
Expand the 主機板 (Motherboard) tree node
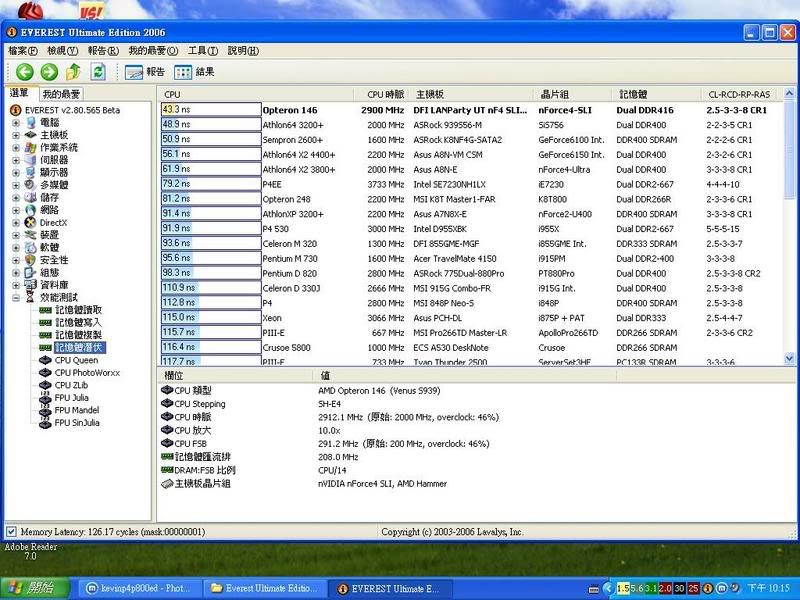(16, 135)
